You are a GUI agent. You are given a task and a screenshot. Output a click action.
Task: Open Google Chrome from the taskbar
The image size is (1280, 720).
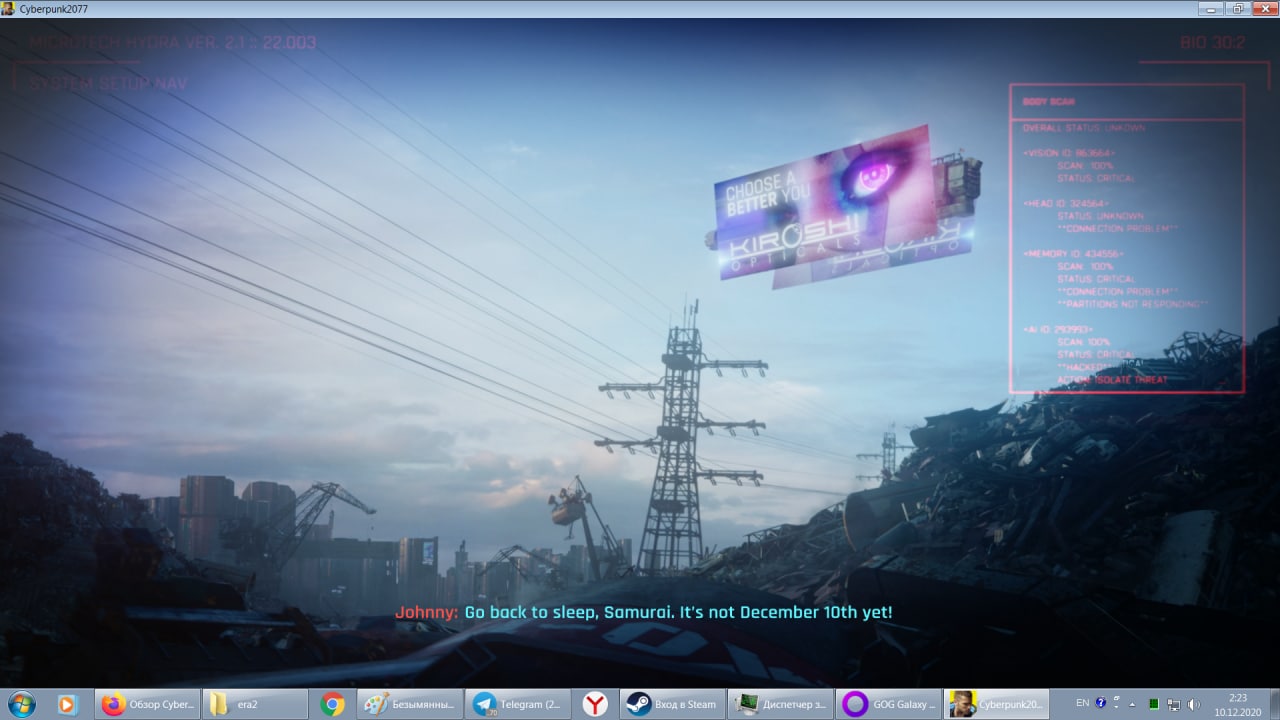pyautogui.click(x=333, y=704)
